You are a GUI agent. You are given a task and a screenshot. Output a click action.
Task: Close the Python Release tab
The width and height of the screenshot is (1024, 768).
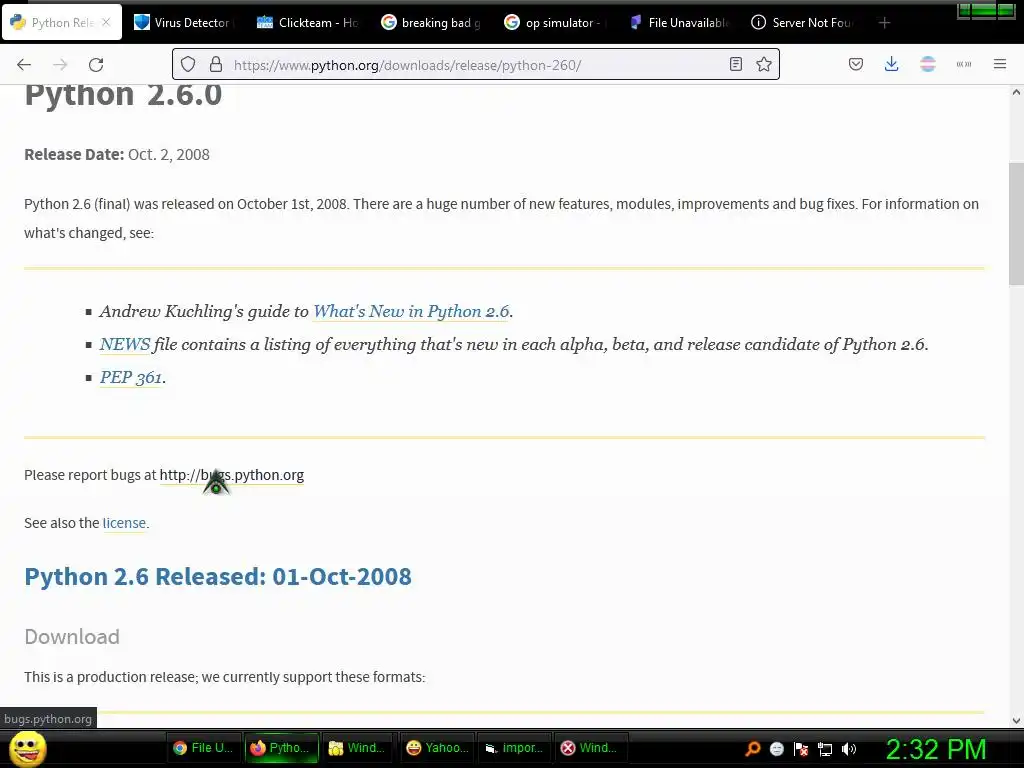tap(106, 22)
